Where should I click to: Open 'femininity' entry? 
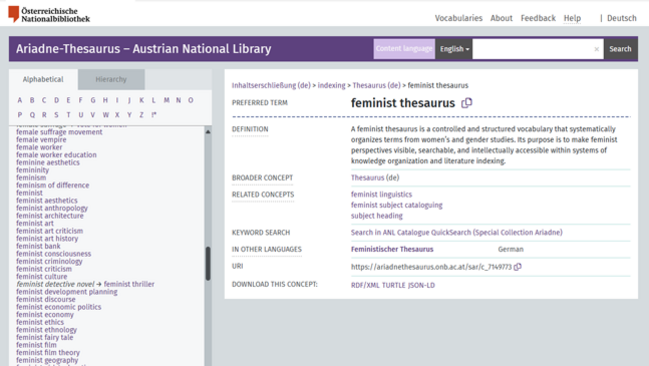point(32,170)
